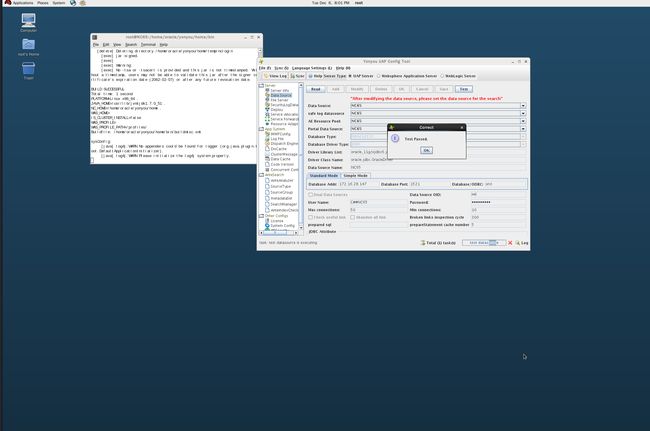Click the task progress bar in status bar
This screenshot has width=650, height=431.
point(484,243)
